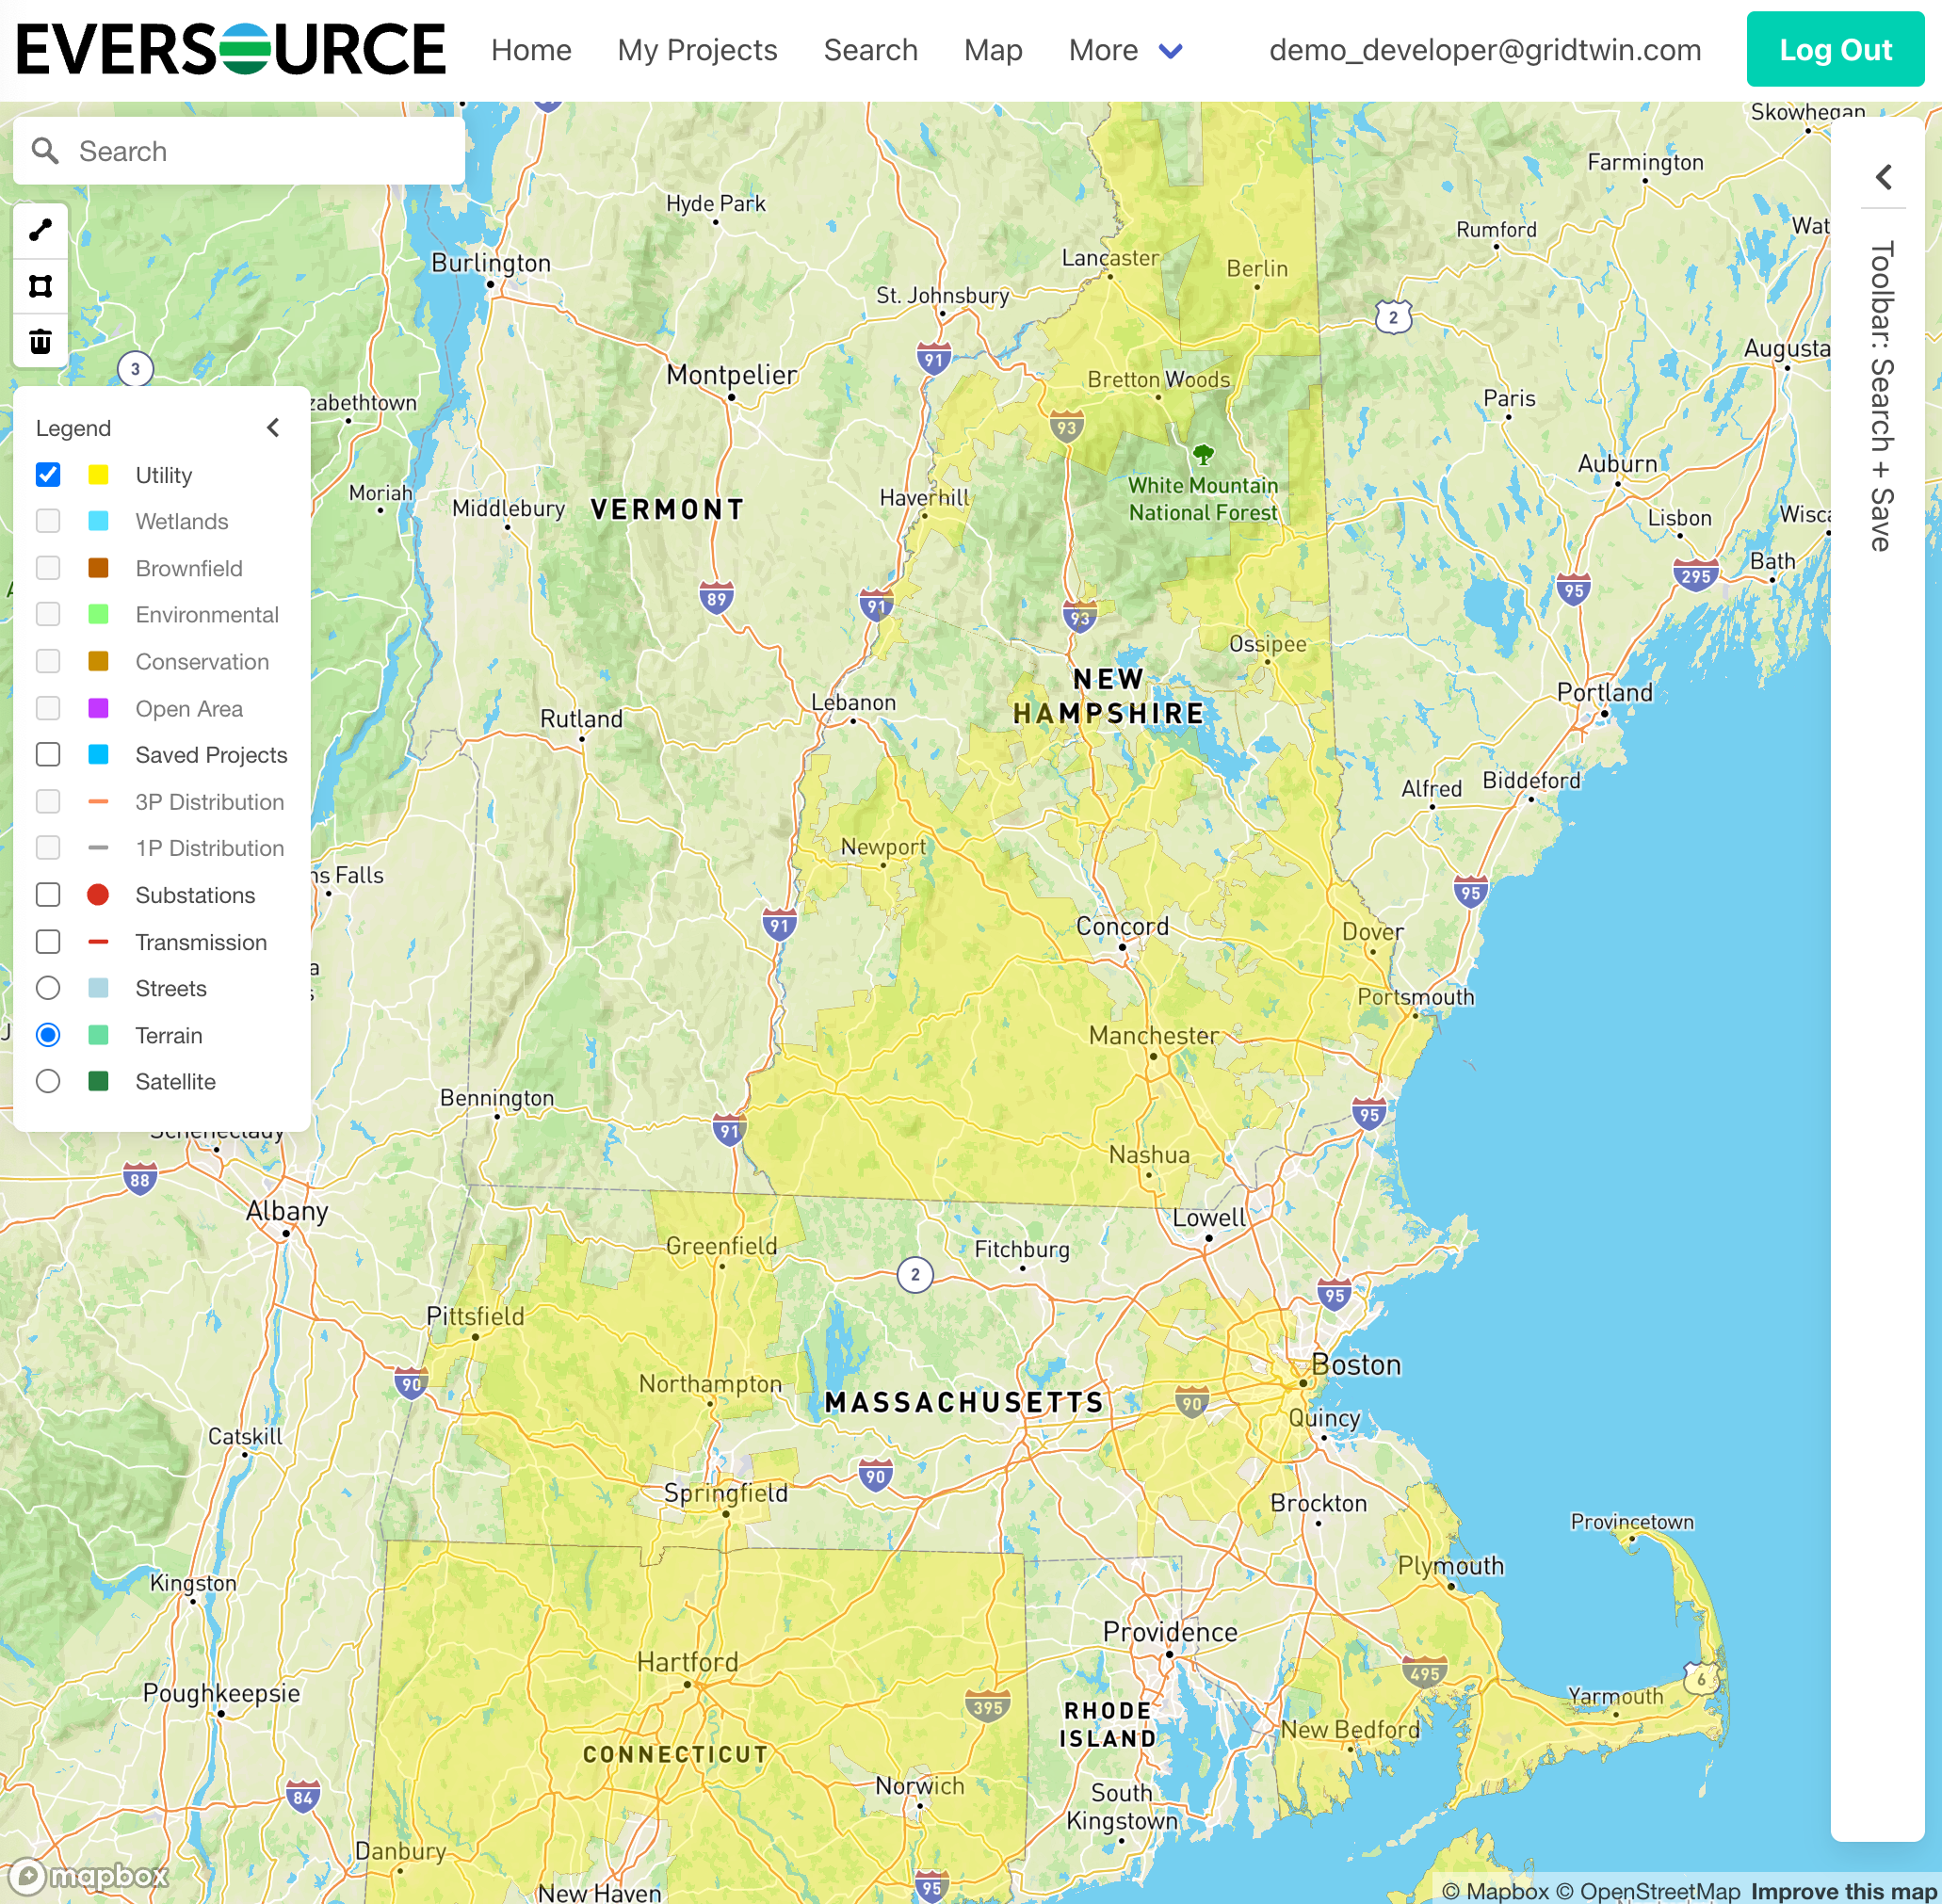Collapse the Legend panel

click(x=273, y=428)
